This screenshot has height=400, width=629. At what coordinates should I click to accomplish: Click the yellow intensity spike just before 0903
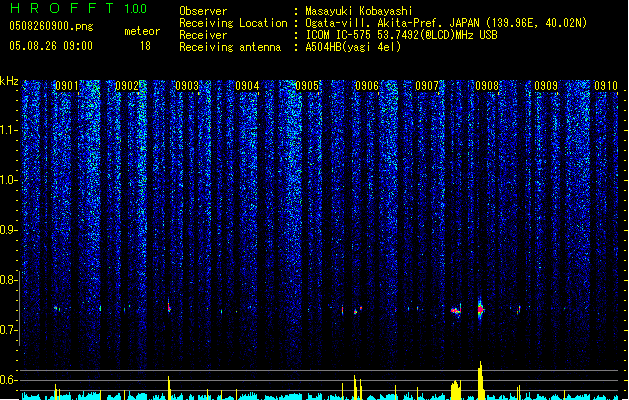click(x=169, y=388)
